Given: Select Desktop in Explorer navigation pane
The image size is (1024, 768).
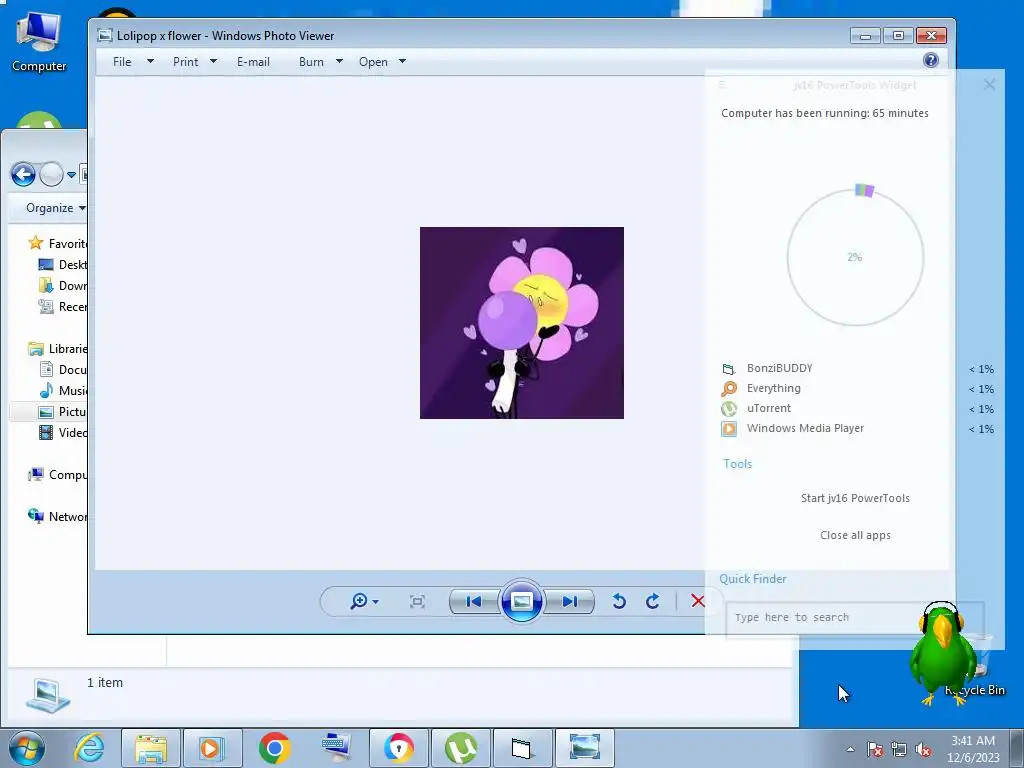Looking at the screenshot, I should (63, 264).
